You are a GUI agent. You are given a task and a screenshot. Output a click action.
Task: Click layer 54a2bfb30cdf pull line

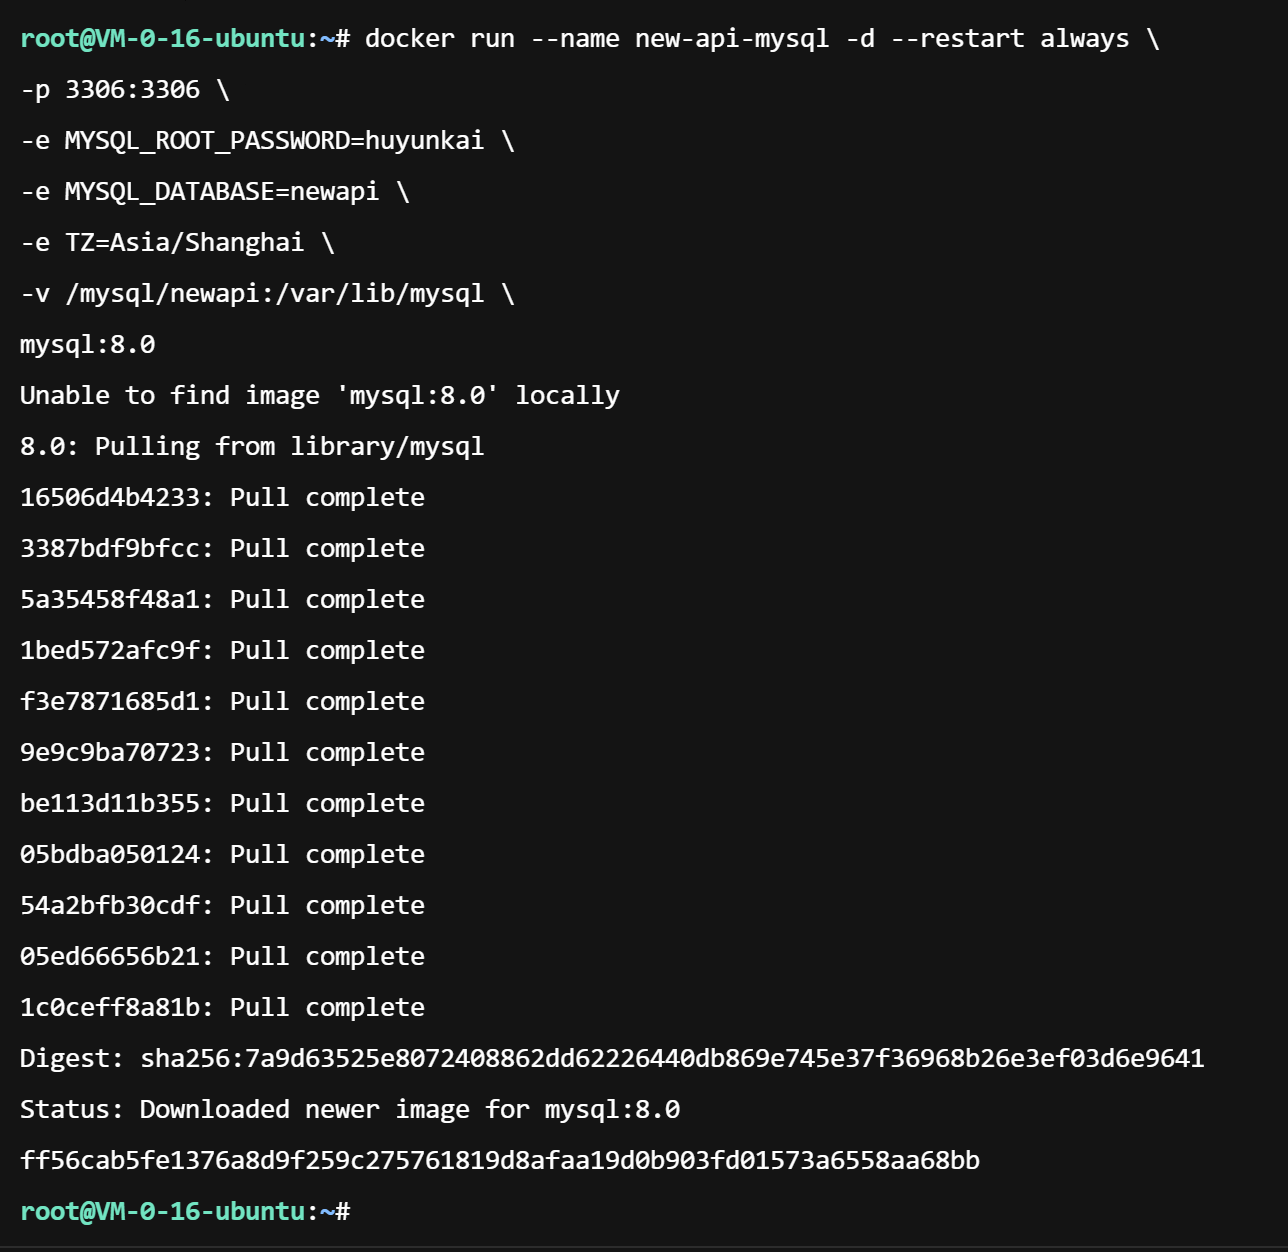pyautogui.click(x=222, y=906)
